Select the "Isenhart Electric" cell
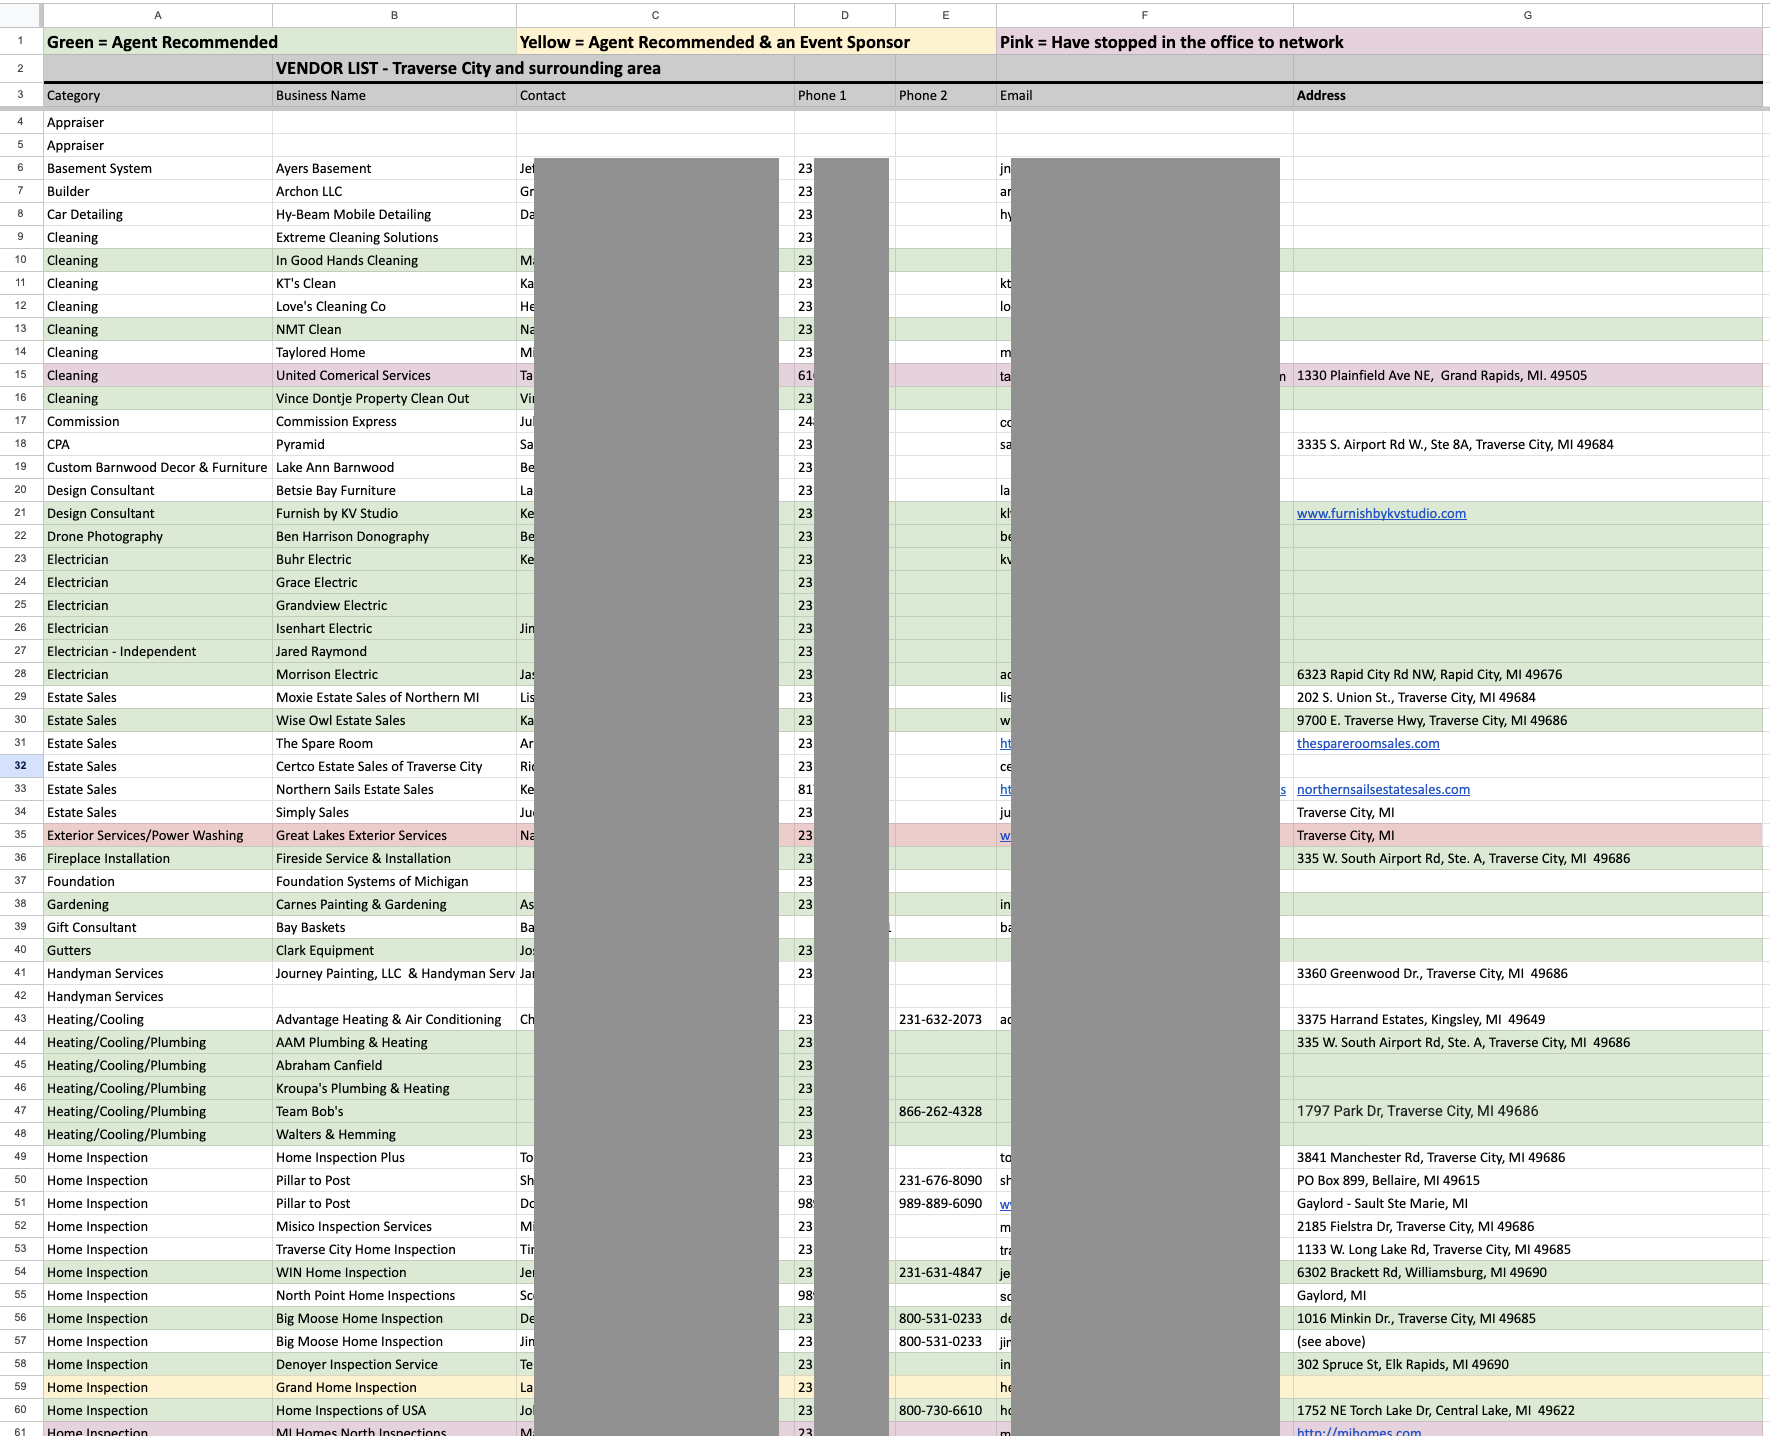This screenshot has width=1770, height=1436. tap(394, 628)
